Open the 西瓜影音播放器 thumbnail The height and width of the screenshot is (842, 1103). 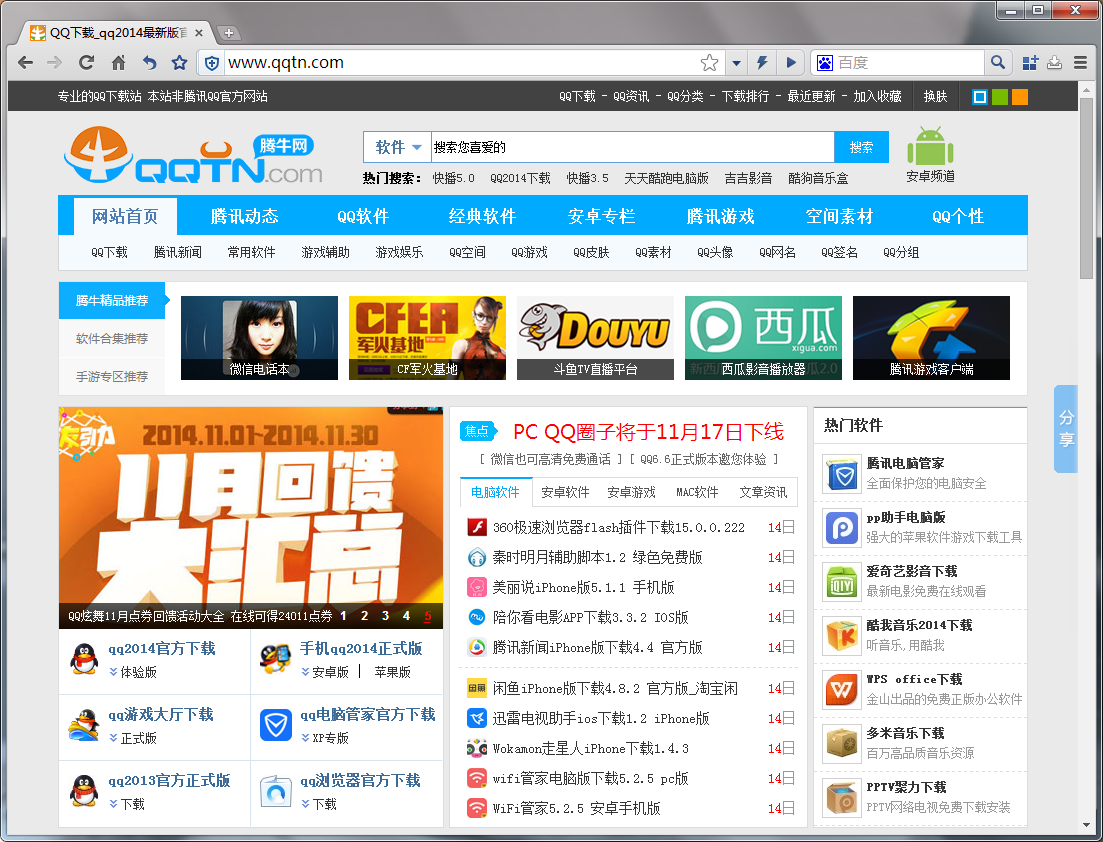tap(763, 338)
